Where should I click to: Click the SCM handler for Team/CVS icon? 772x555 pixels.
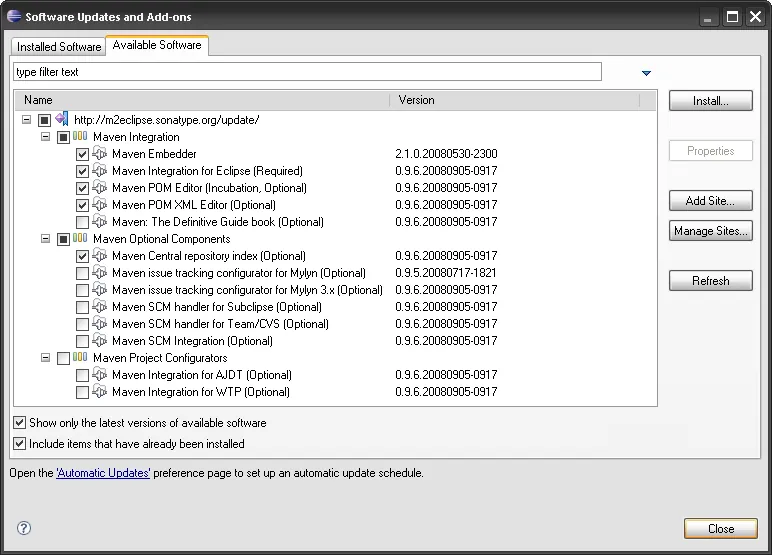tap(99, 323)
